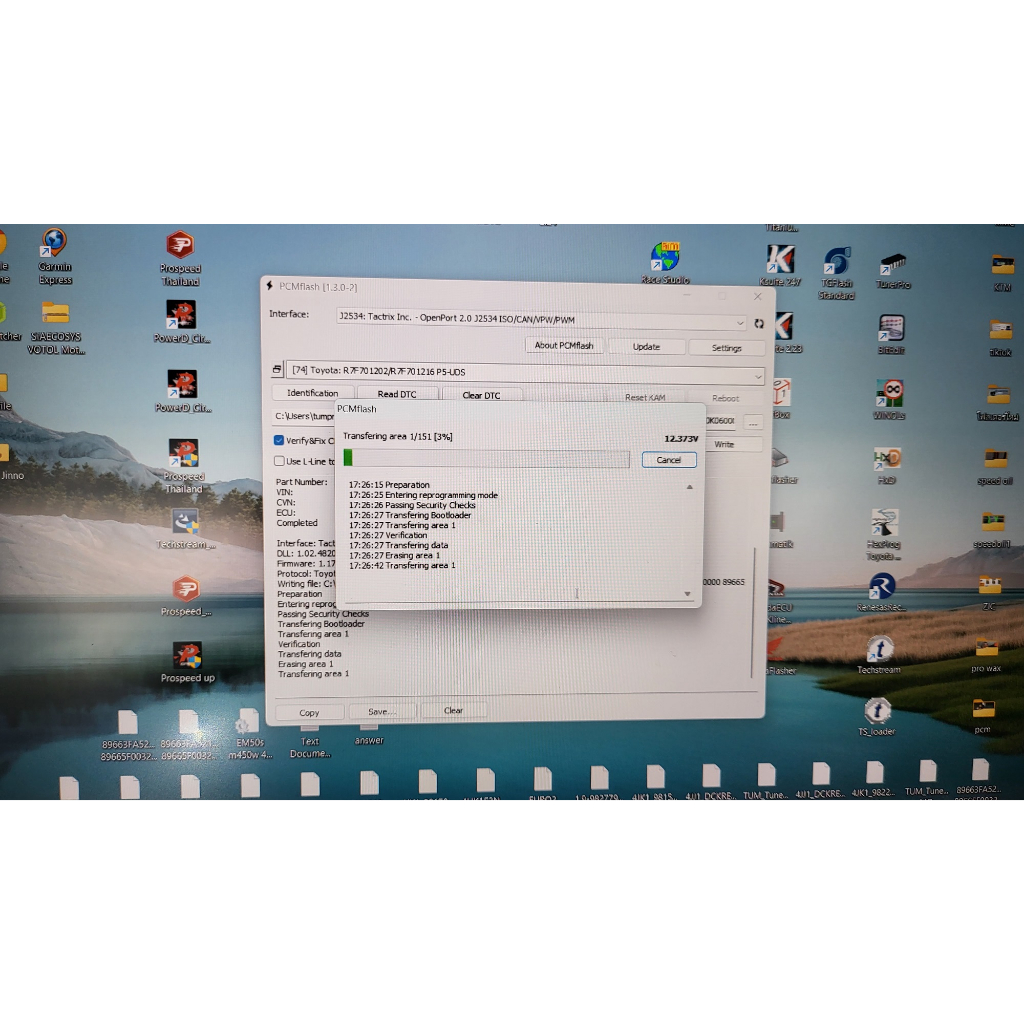Open the tiktok desktop folder
The height and width of the screenshot is (1024, 1024).
click(1000, 337)
